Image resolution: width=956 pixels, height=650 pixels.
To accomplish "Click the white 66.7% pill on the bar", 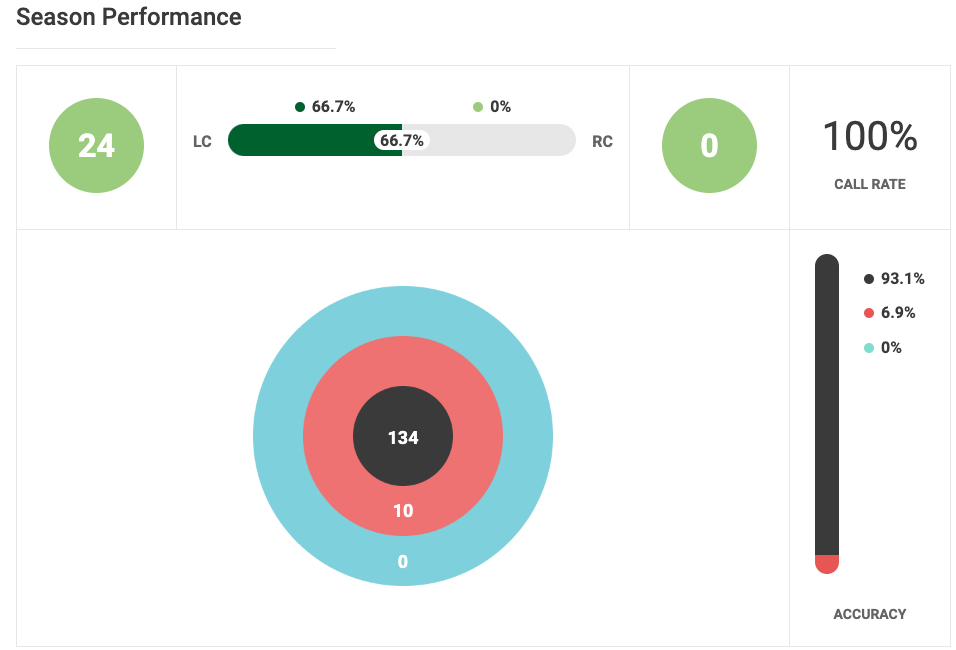I will coord(401,141).
